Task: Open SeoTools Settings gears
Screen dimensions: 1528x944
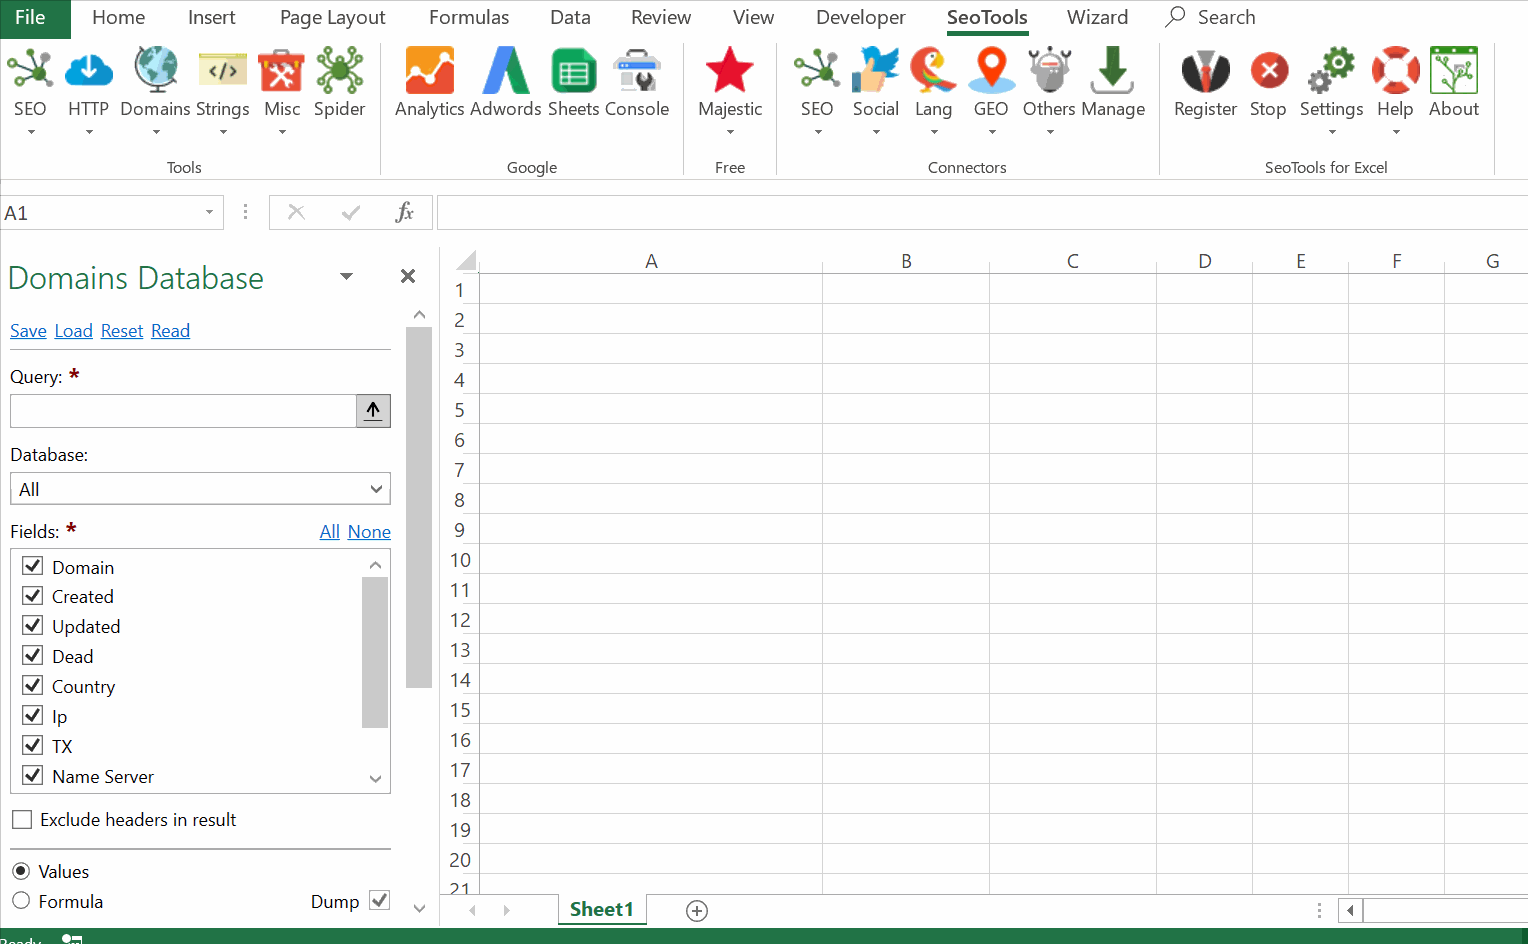Action: [x=1331, y=70]
